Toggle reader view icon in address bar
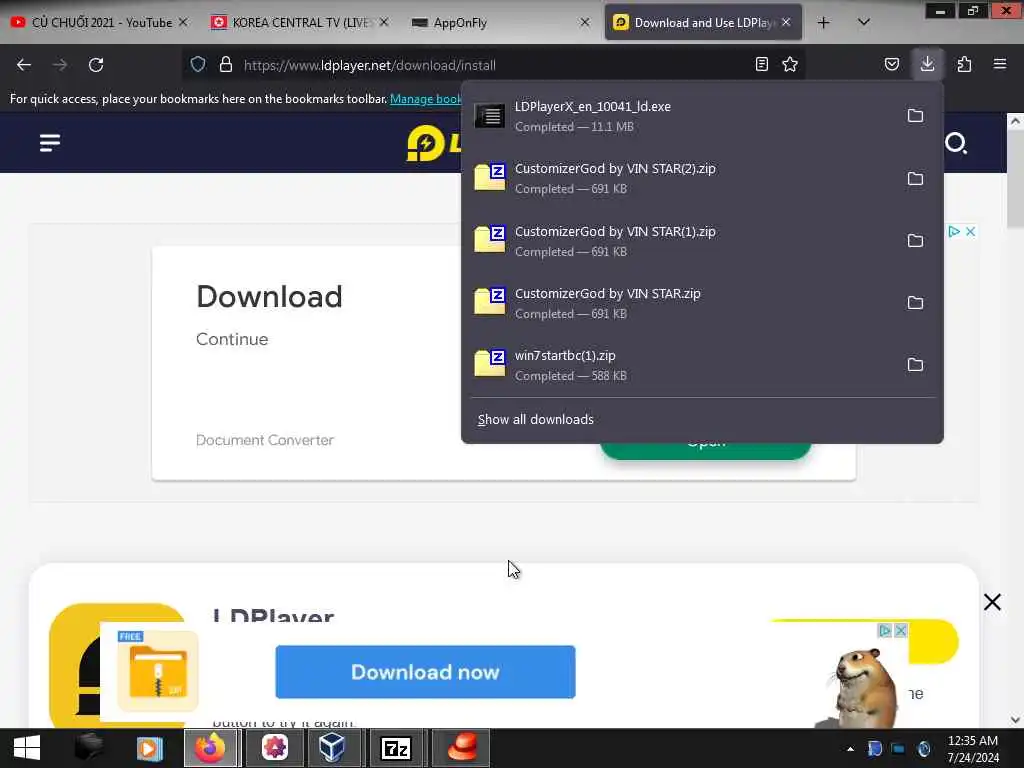 tap(761, 65)
